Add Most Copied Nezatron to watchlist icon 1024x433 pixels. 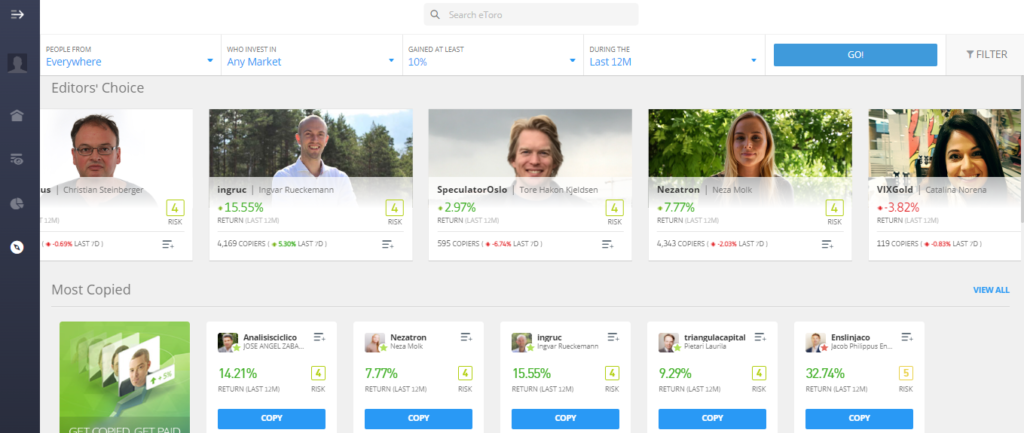pos(466,337)
